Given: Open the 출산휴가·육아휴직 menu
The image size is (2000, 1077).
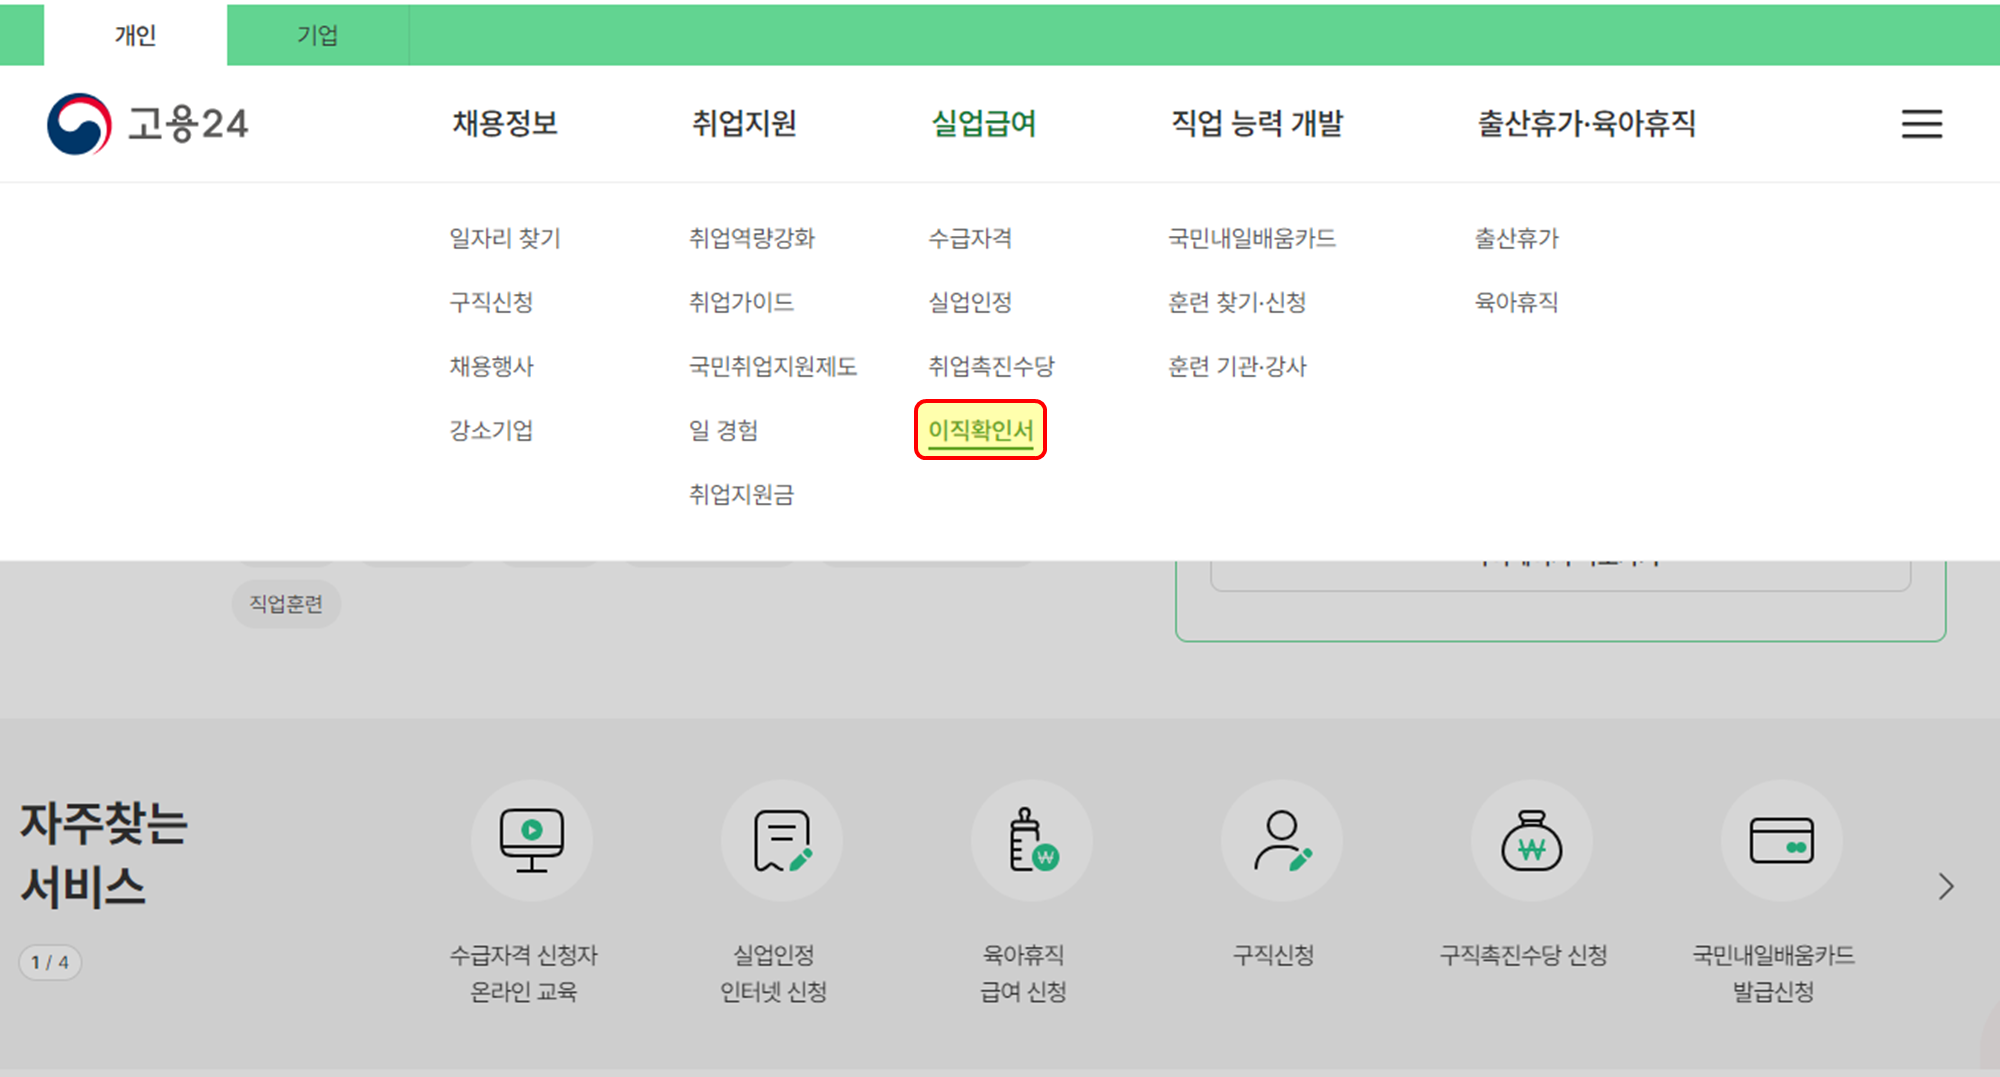Looking at the screenshot, I should [x=1584, y=123].
